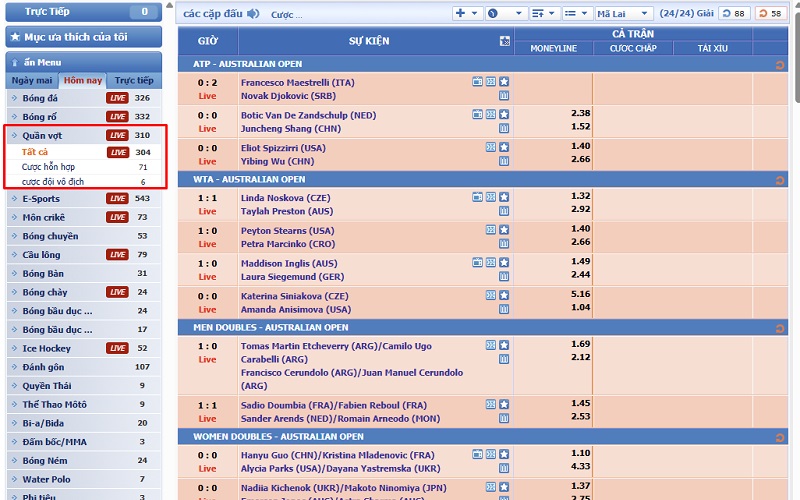This screenshot has width=800, height=500.
Task: Click the speaker icon beside các cặp đấu
Action: pyautogui.click(x=253, y=14)
